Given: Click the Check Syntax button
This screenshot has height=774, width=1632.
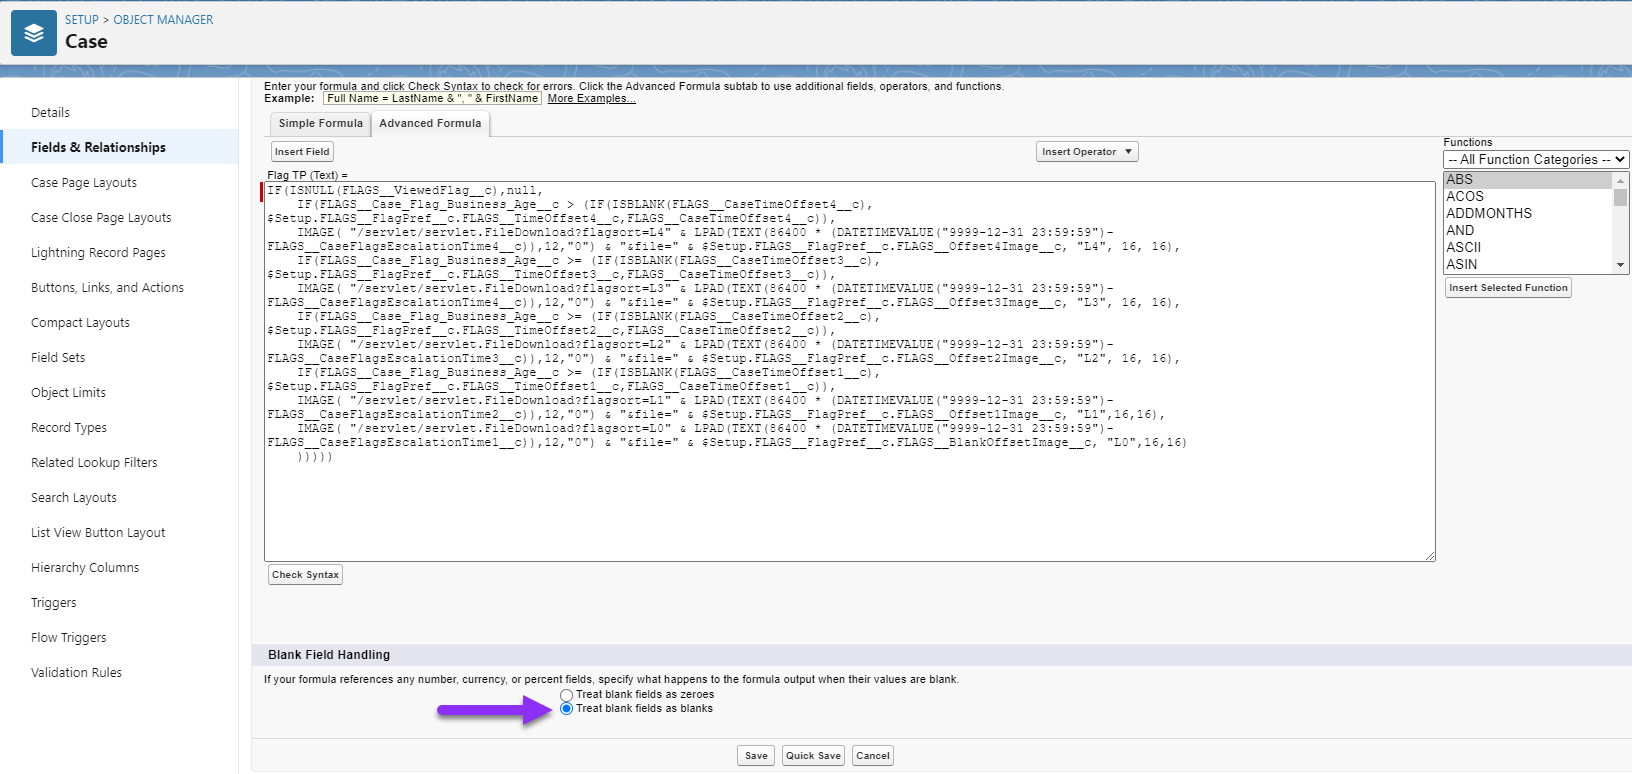Looking at the screenshot, I should tap(306, 575).
